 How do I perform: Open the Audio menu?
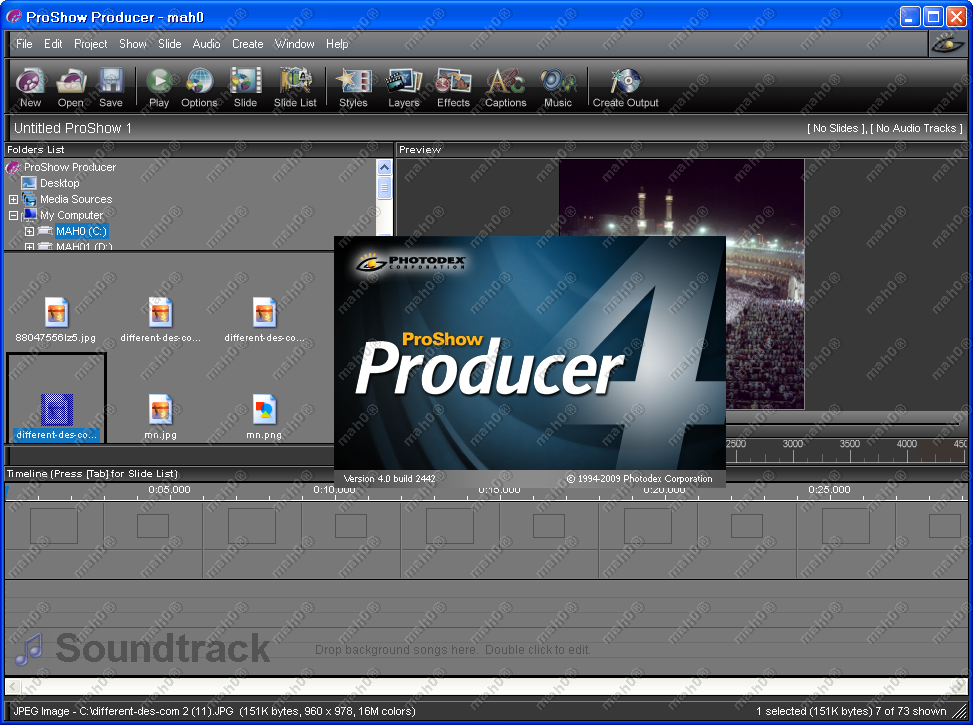coord(206,44)
